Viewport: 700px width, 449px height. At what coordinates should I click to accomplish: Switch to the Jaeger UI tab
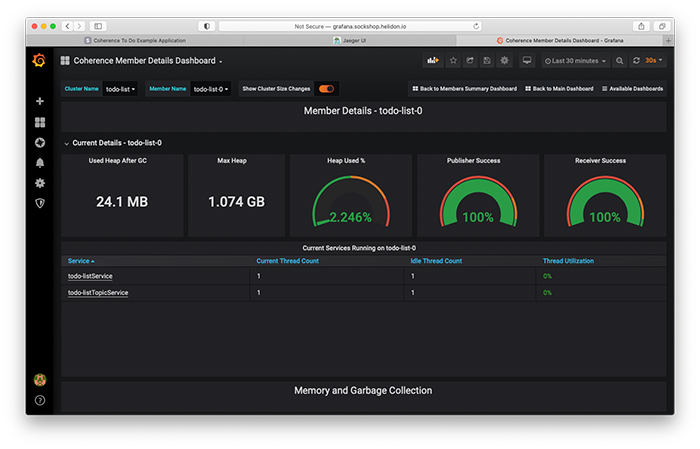tap(350, 41)
